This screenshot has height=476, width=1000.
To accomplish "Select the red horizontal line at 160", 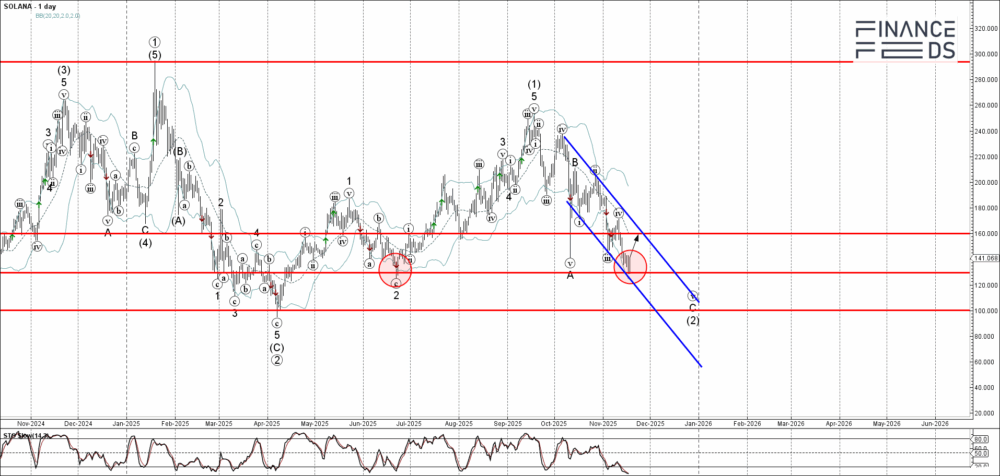I will click(x=485, y=234).
